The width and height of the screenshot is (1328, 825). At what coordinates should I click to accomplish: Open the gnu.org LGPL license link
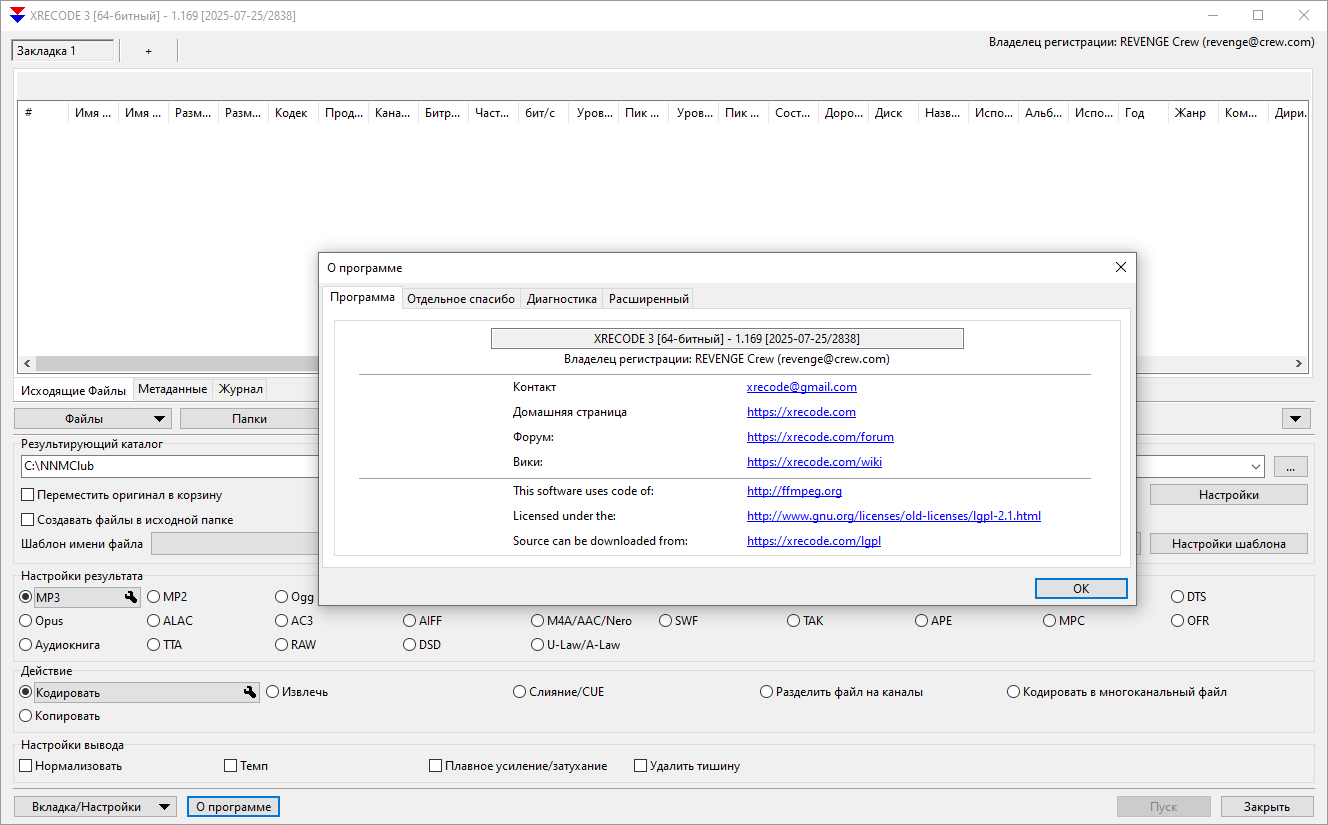[894, 516]
